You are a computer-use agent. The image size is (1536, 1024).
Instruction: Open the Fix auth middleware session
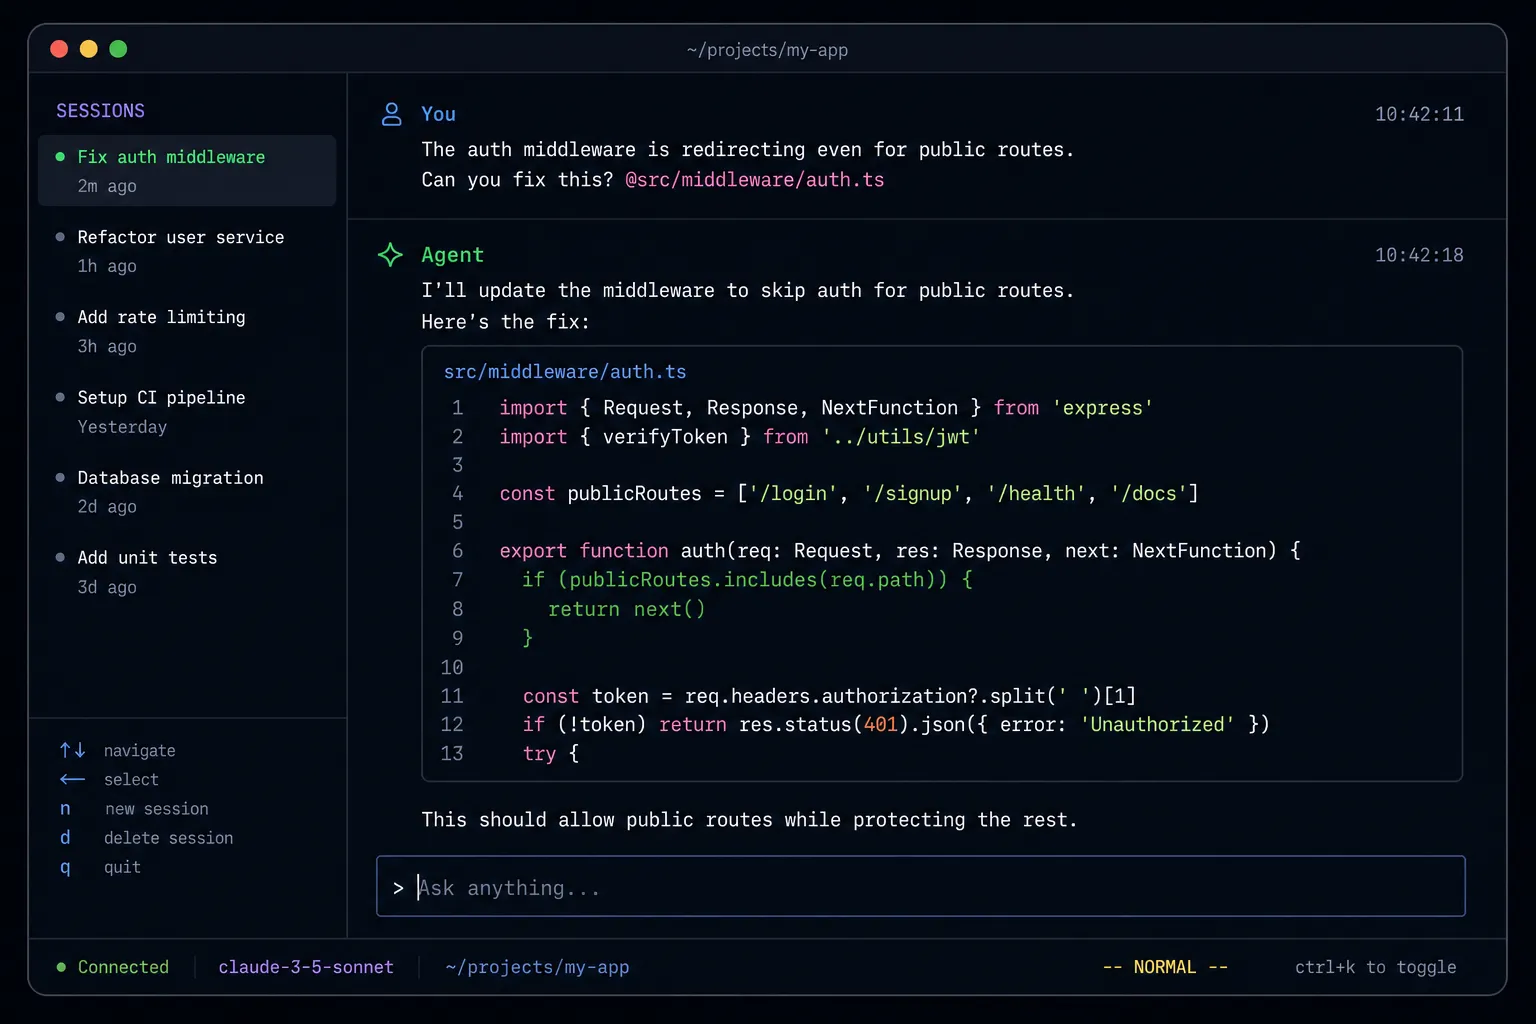[187, 171]
